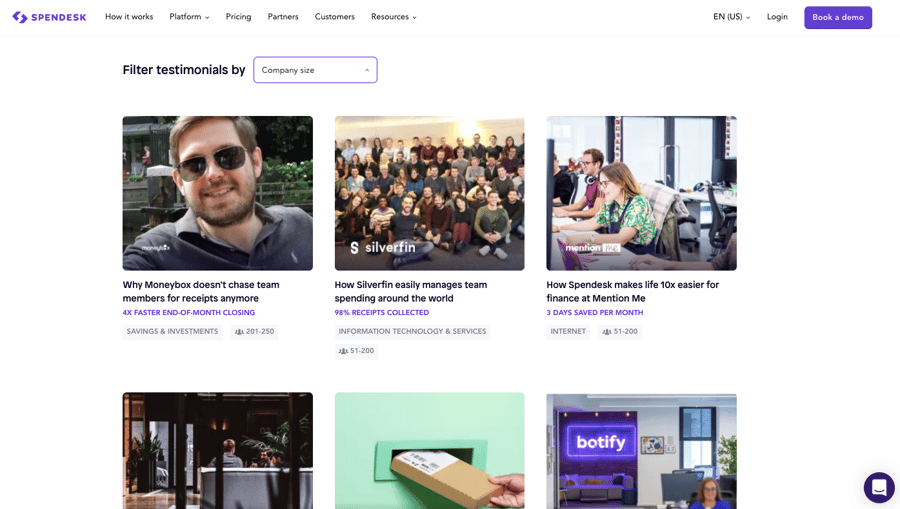Click the Book a demo button
The image size is (900, 509).
837,17
